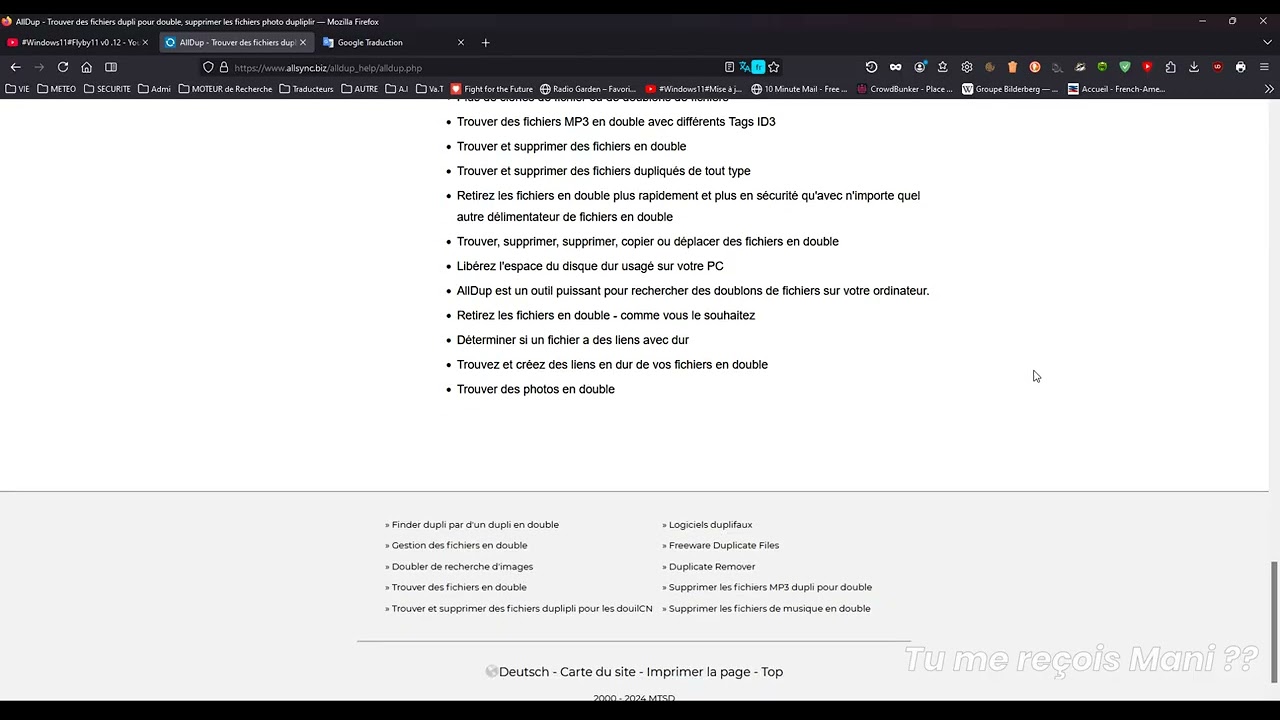Open the mask-shaped private browsing icon
Viewport: 1280px width, 720px height.
(895, 67)
